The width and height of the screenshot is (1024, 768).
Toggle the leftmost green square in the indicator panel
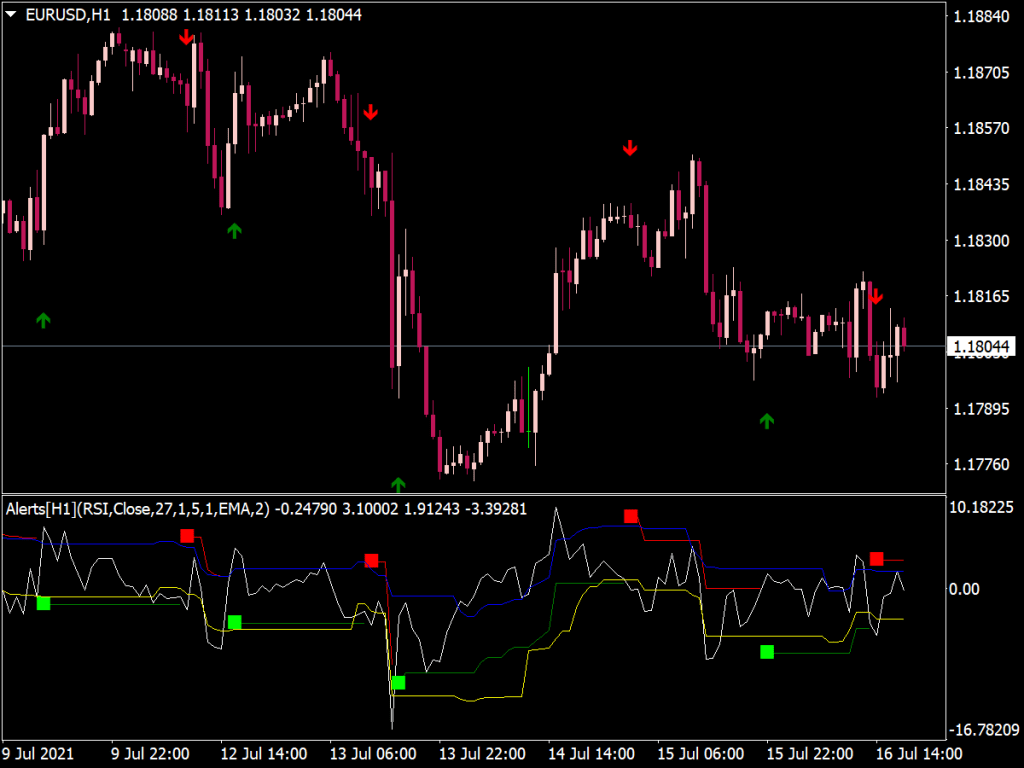point(42,604)
